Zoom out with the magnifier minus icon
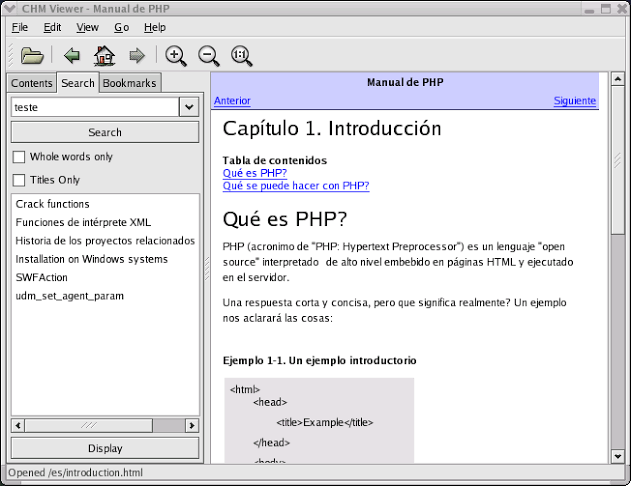The height and width of the screenshot is (486, 631). click(x=208, y=55)
